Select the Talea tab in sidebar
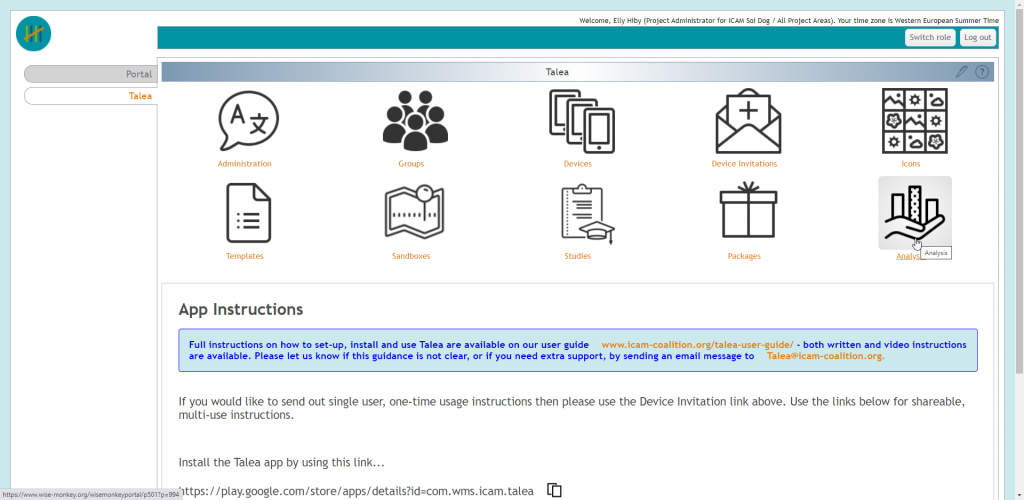 pos(91,96)
